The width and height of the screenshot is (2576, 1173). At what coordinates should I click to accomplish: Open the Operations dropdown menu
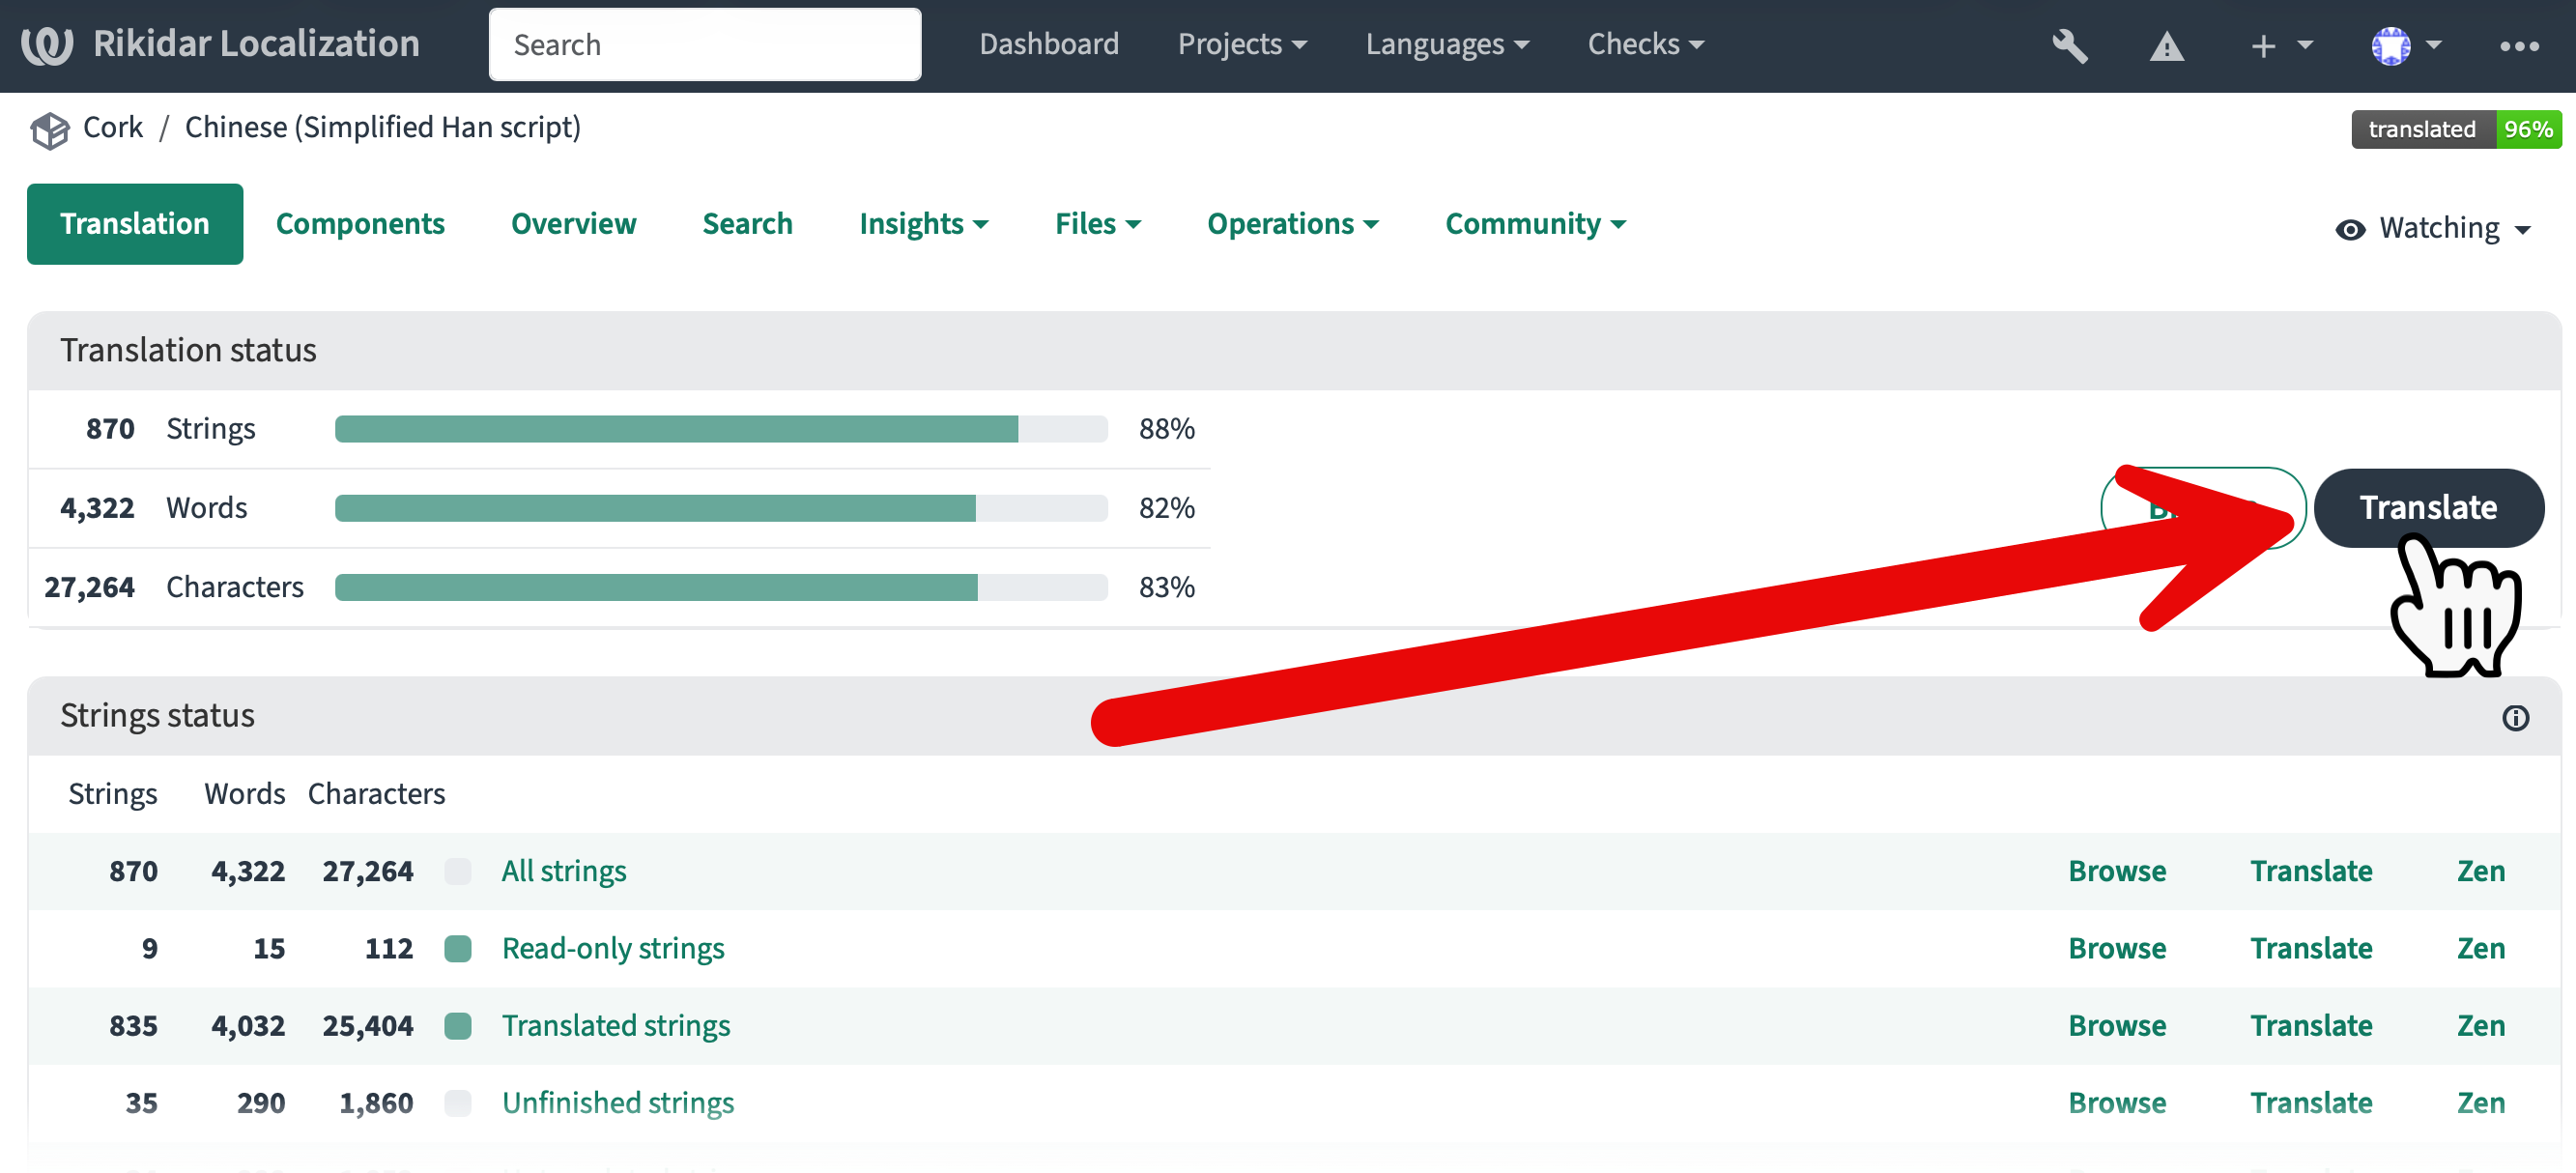pos(1292,223)
